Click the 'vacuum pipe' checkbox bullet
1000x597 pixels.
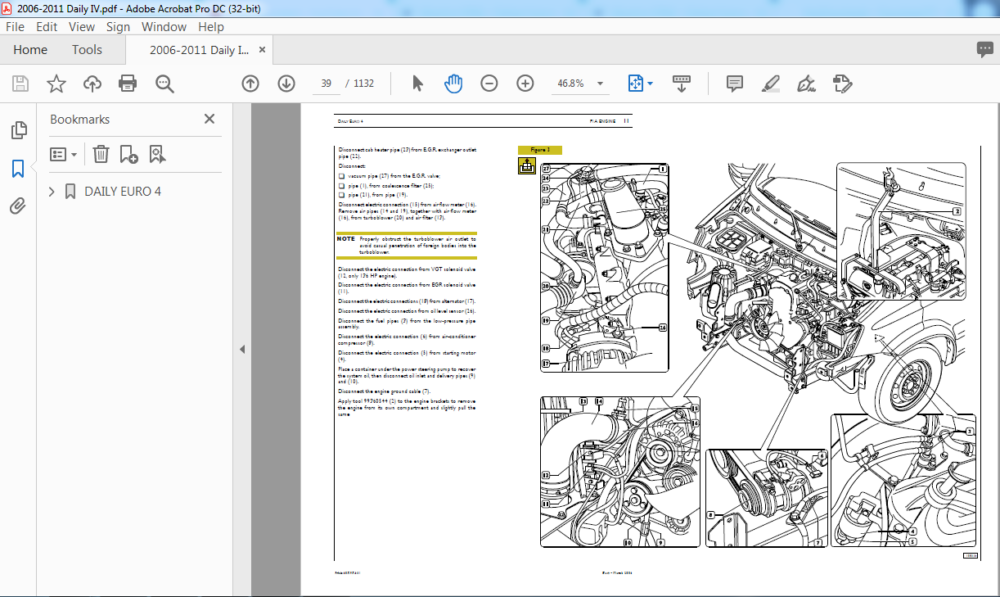(x=342, y=176)
